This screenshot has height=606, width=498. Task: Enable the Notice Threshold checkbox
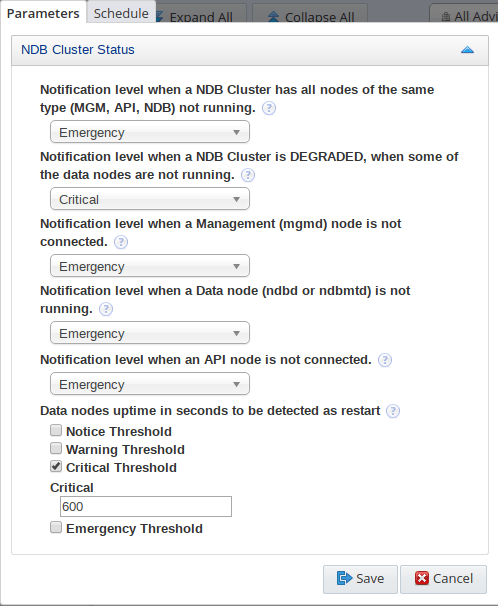point(56,430)
